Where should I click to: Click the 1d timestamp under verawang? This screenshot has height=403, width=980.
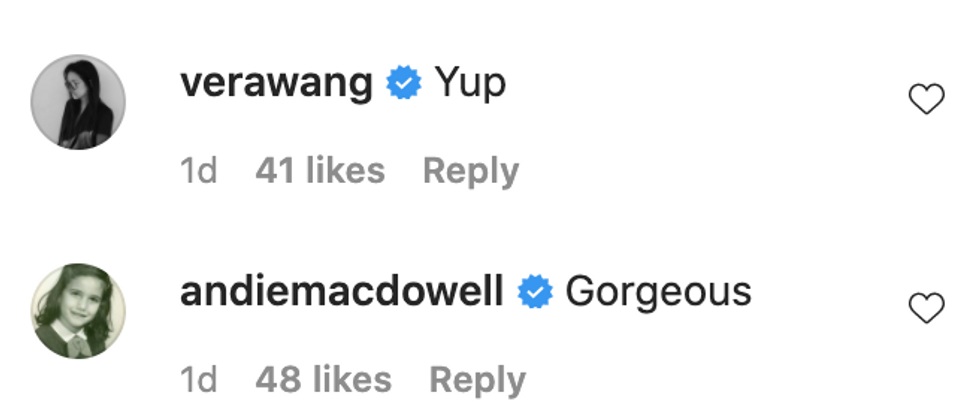pyautogui.click(x=199, y=171)
